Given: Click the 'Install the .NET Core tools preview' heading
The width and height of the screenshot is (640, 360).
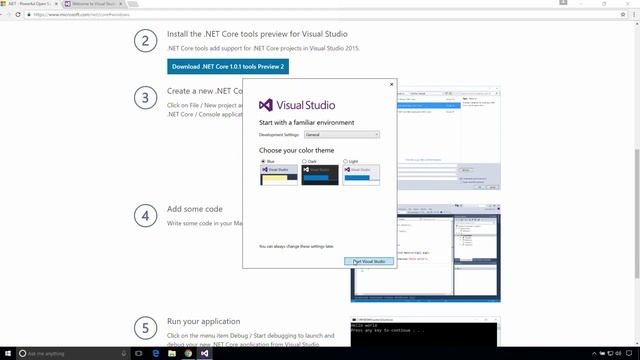Looking at the screenshot, I should pyautogui.click(x=257, y=34).
